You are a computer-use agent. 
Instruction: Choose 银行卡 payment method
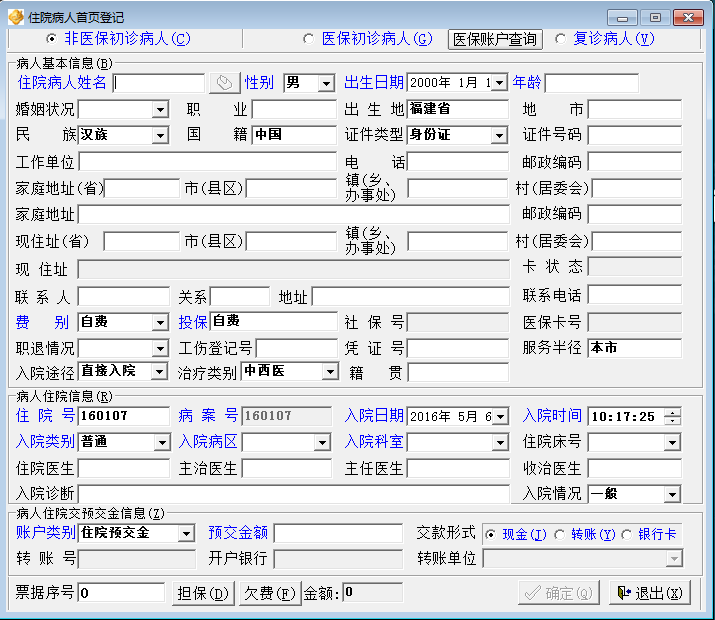coord(627,534)
